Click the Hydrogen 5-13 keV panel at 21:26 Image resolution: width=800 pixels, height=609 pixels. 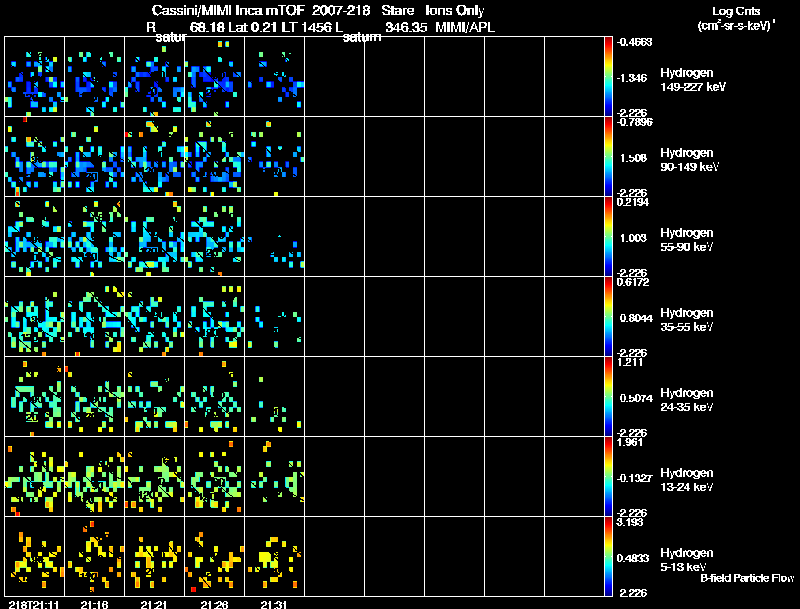214,557
